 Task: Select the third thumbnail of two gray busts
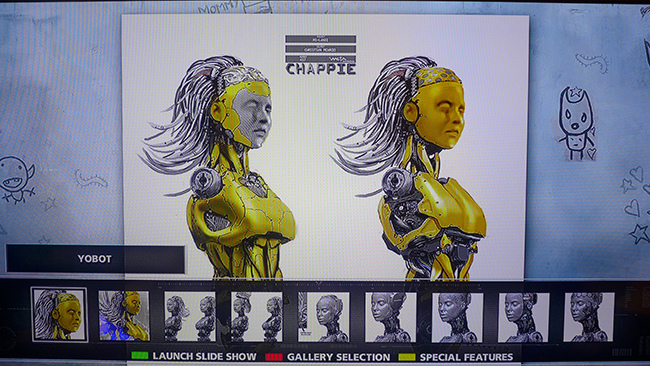tap(190, 317)
